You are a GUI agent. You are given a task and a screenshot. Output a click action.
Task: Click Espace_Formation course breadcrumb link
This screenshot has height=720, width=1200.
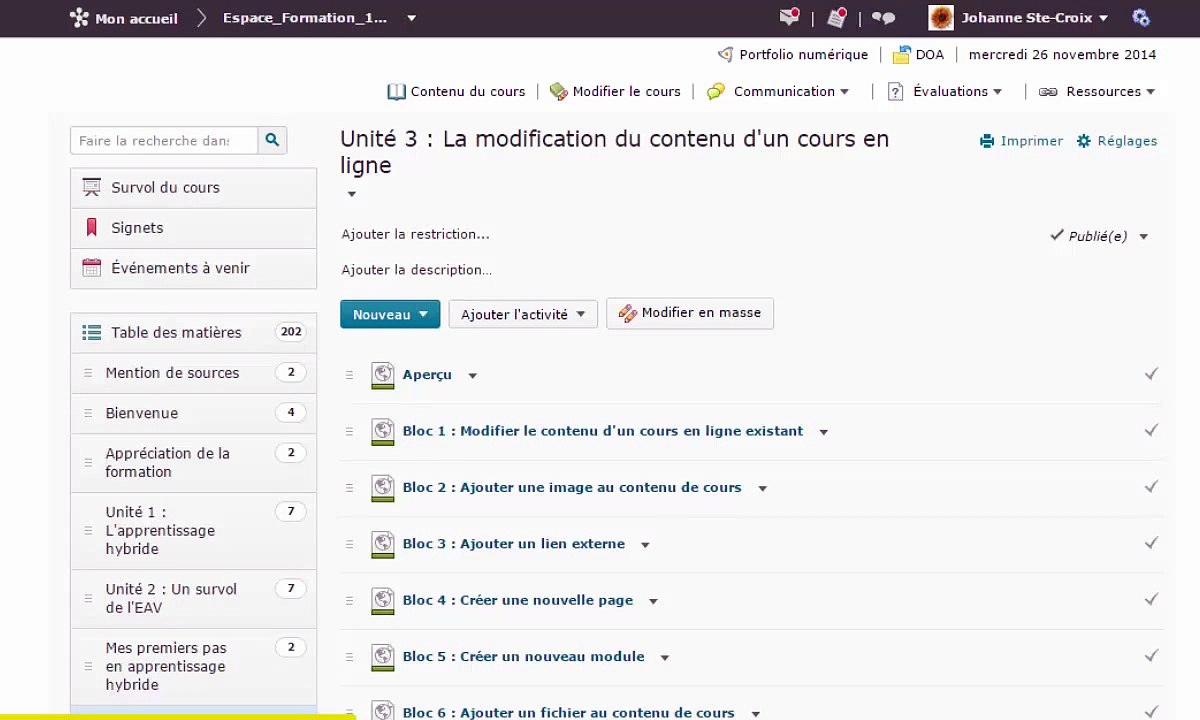click(x=305, y=18)
